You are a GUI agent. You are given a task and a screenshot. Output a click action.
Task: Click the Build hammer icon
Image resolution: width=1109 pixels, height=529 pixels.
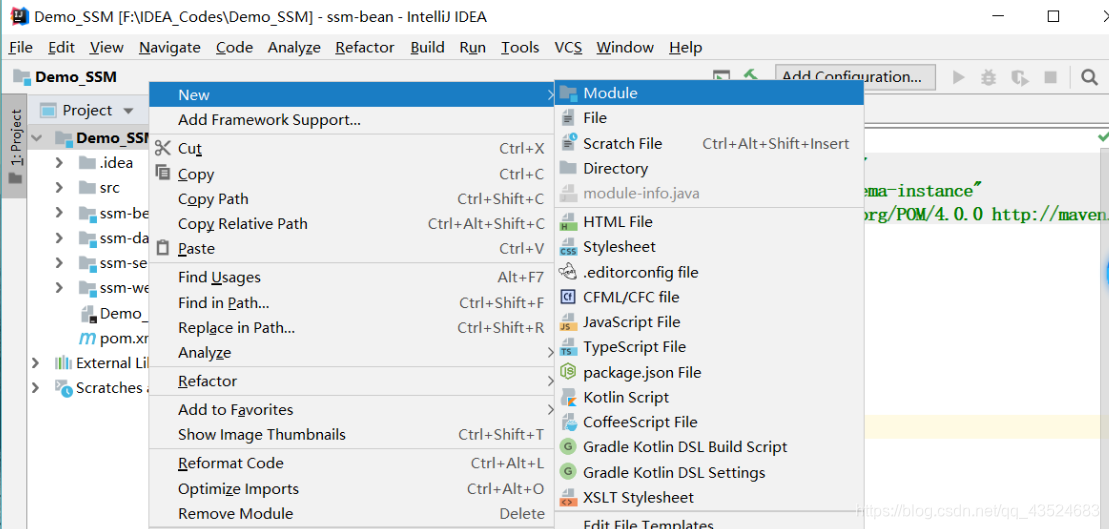point(750,75)
